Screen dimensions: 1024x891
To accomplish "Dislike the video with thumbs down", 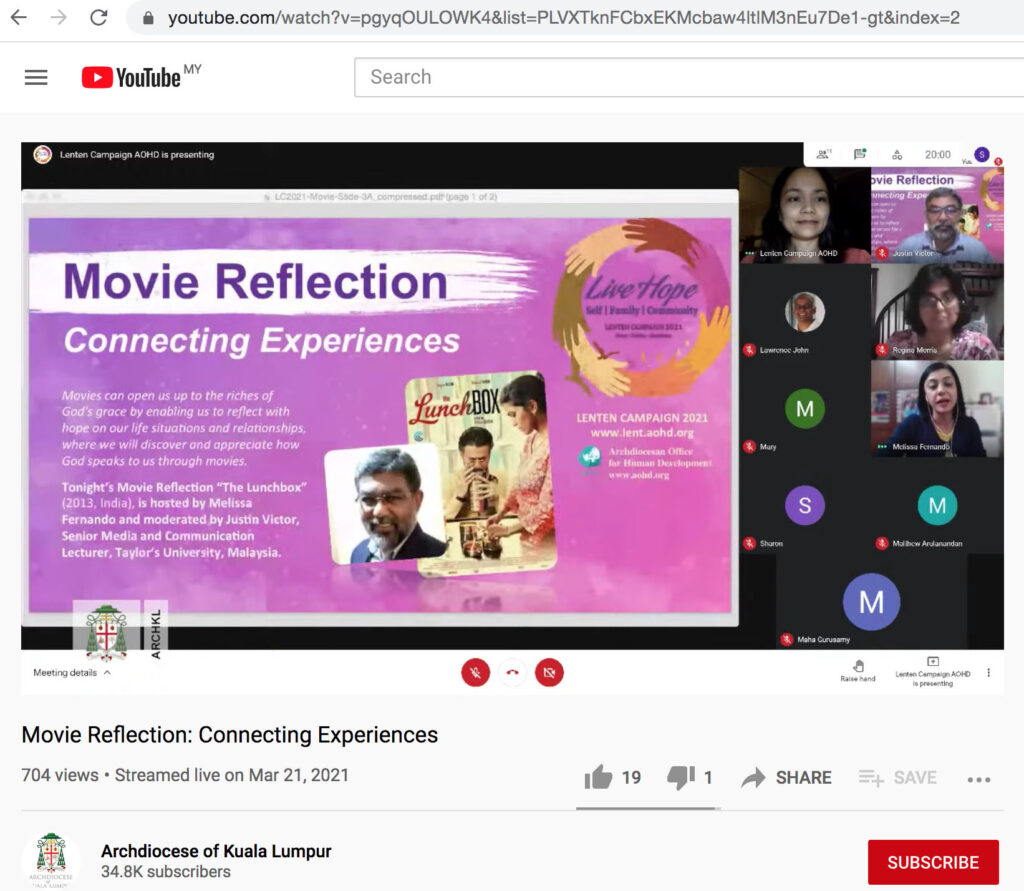I will 681,777.
